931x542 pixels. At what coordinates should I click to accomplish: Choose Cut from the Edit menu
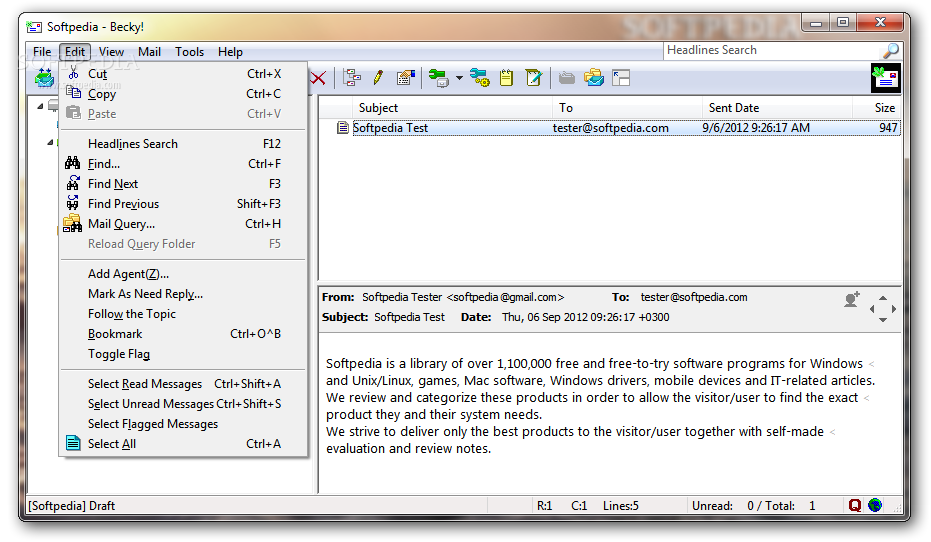(x=183, y=74)
